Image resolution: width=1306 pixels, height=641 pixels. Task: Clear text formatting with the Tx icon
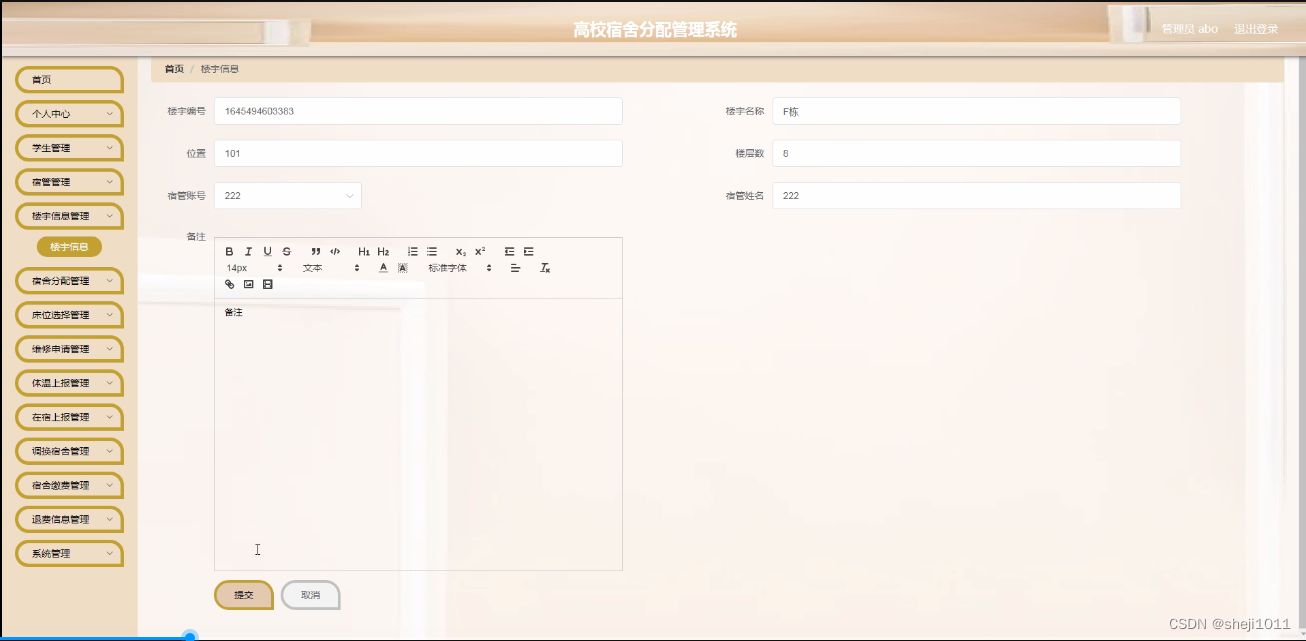point(545,268)
